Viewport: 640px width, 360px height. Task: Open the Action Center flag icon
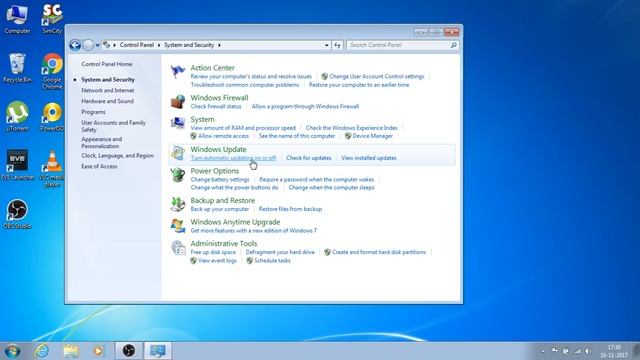[x=178, y=72]
